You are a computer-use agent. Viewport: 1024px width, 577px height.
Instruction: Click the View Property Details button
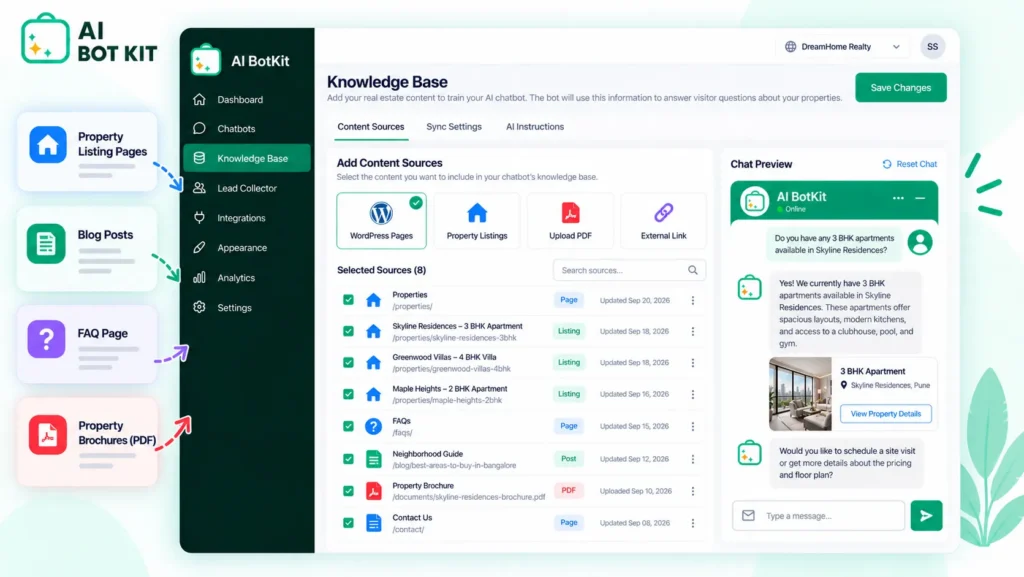pyautogui.click(x=886, y=414)
